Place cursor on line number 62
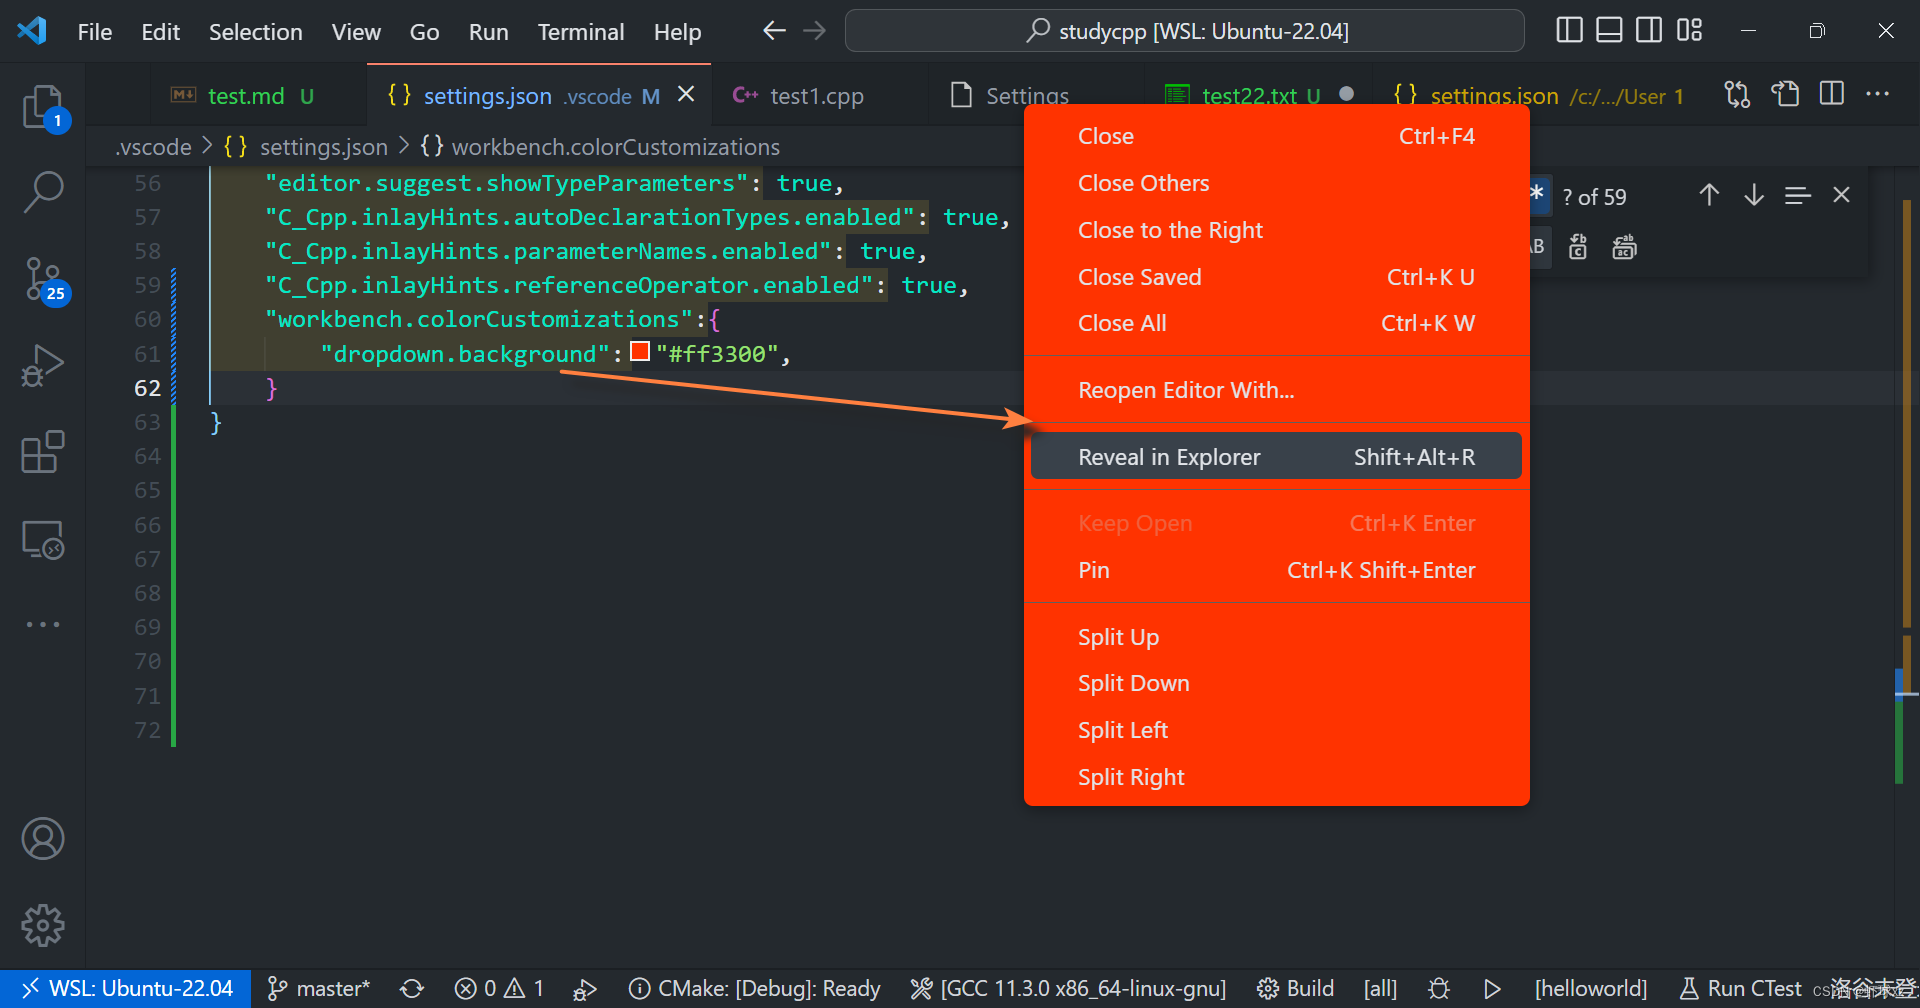 pos(147,388)
